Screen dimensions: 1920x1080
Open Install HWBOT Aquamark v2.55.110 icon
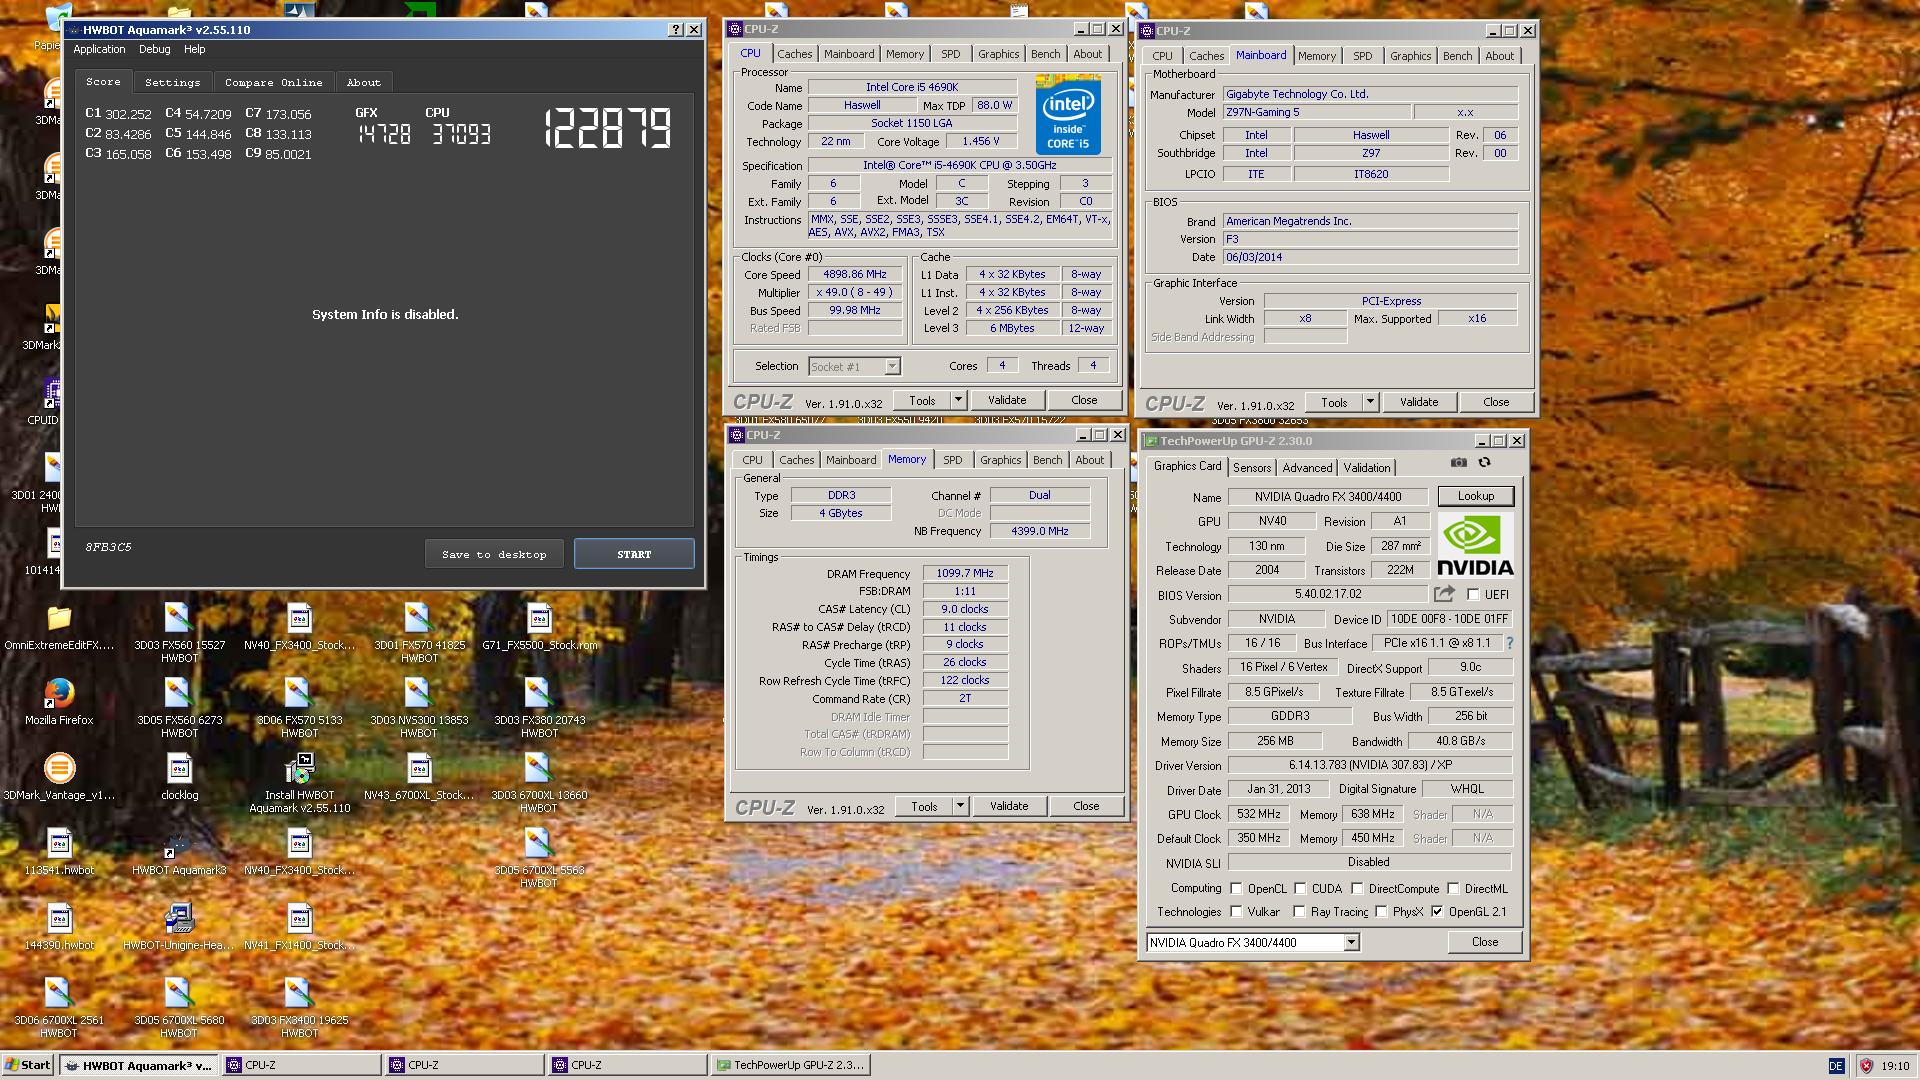[x=300, y=782]
